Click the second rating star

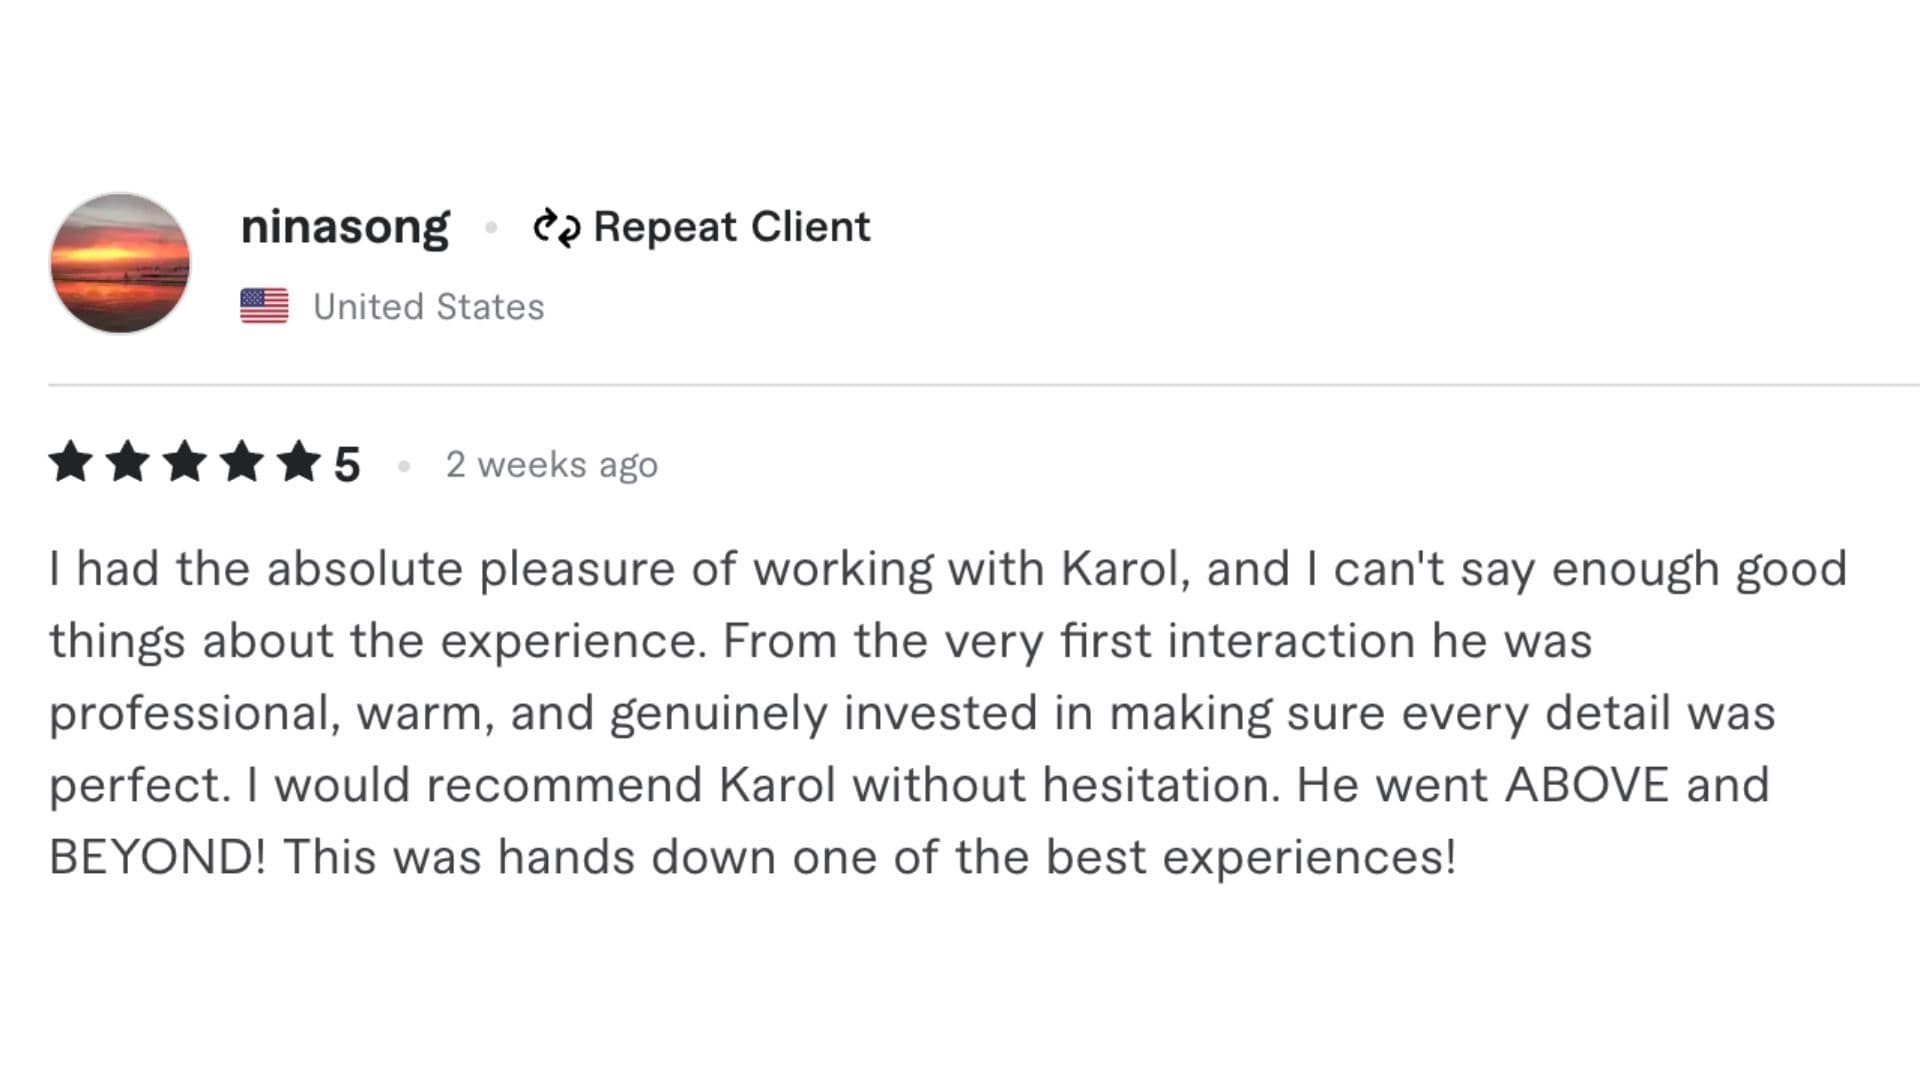click(128, 463)
